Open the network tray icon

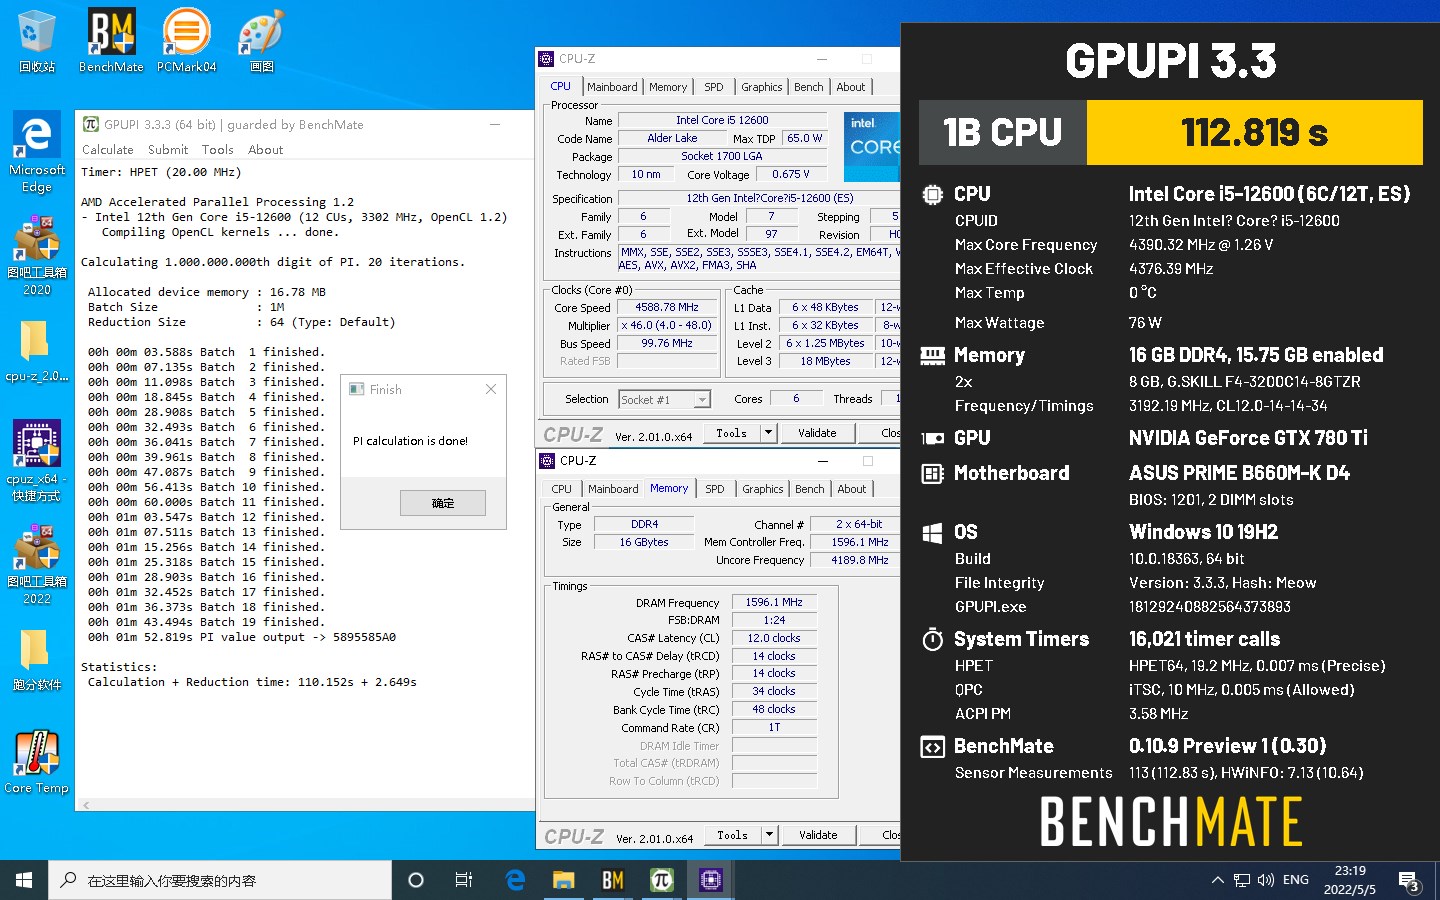(x=1242, y=880)
